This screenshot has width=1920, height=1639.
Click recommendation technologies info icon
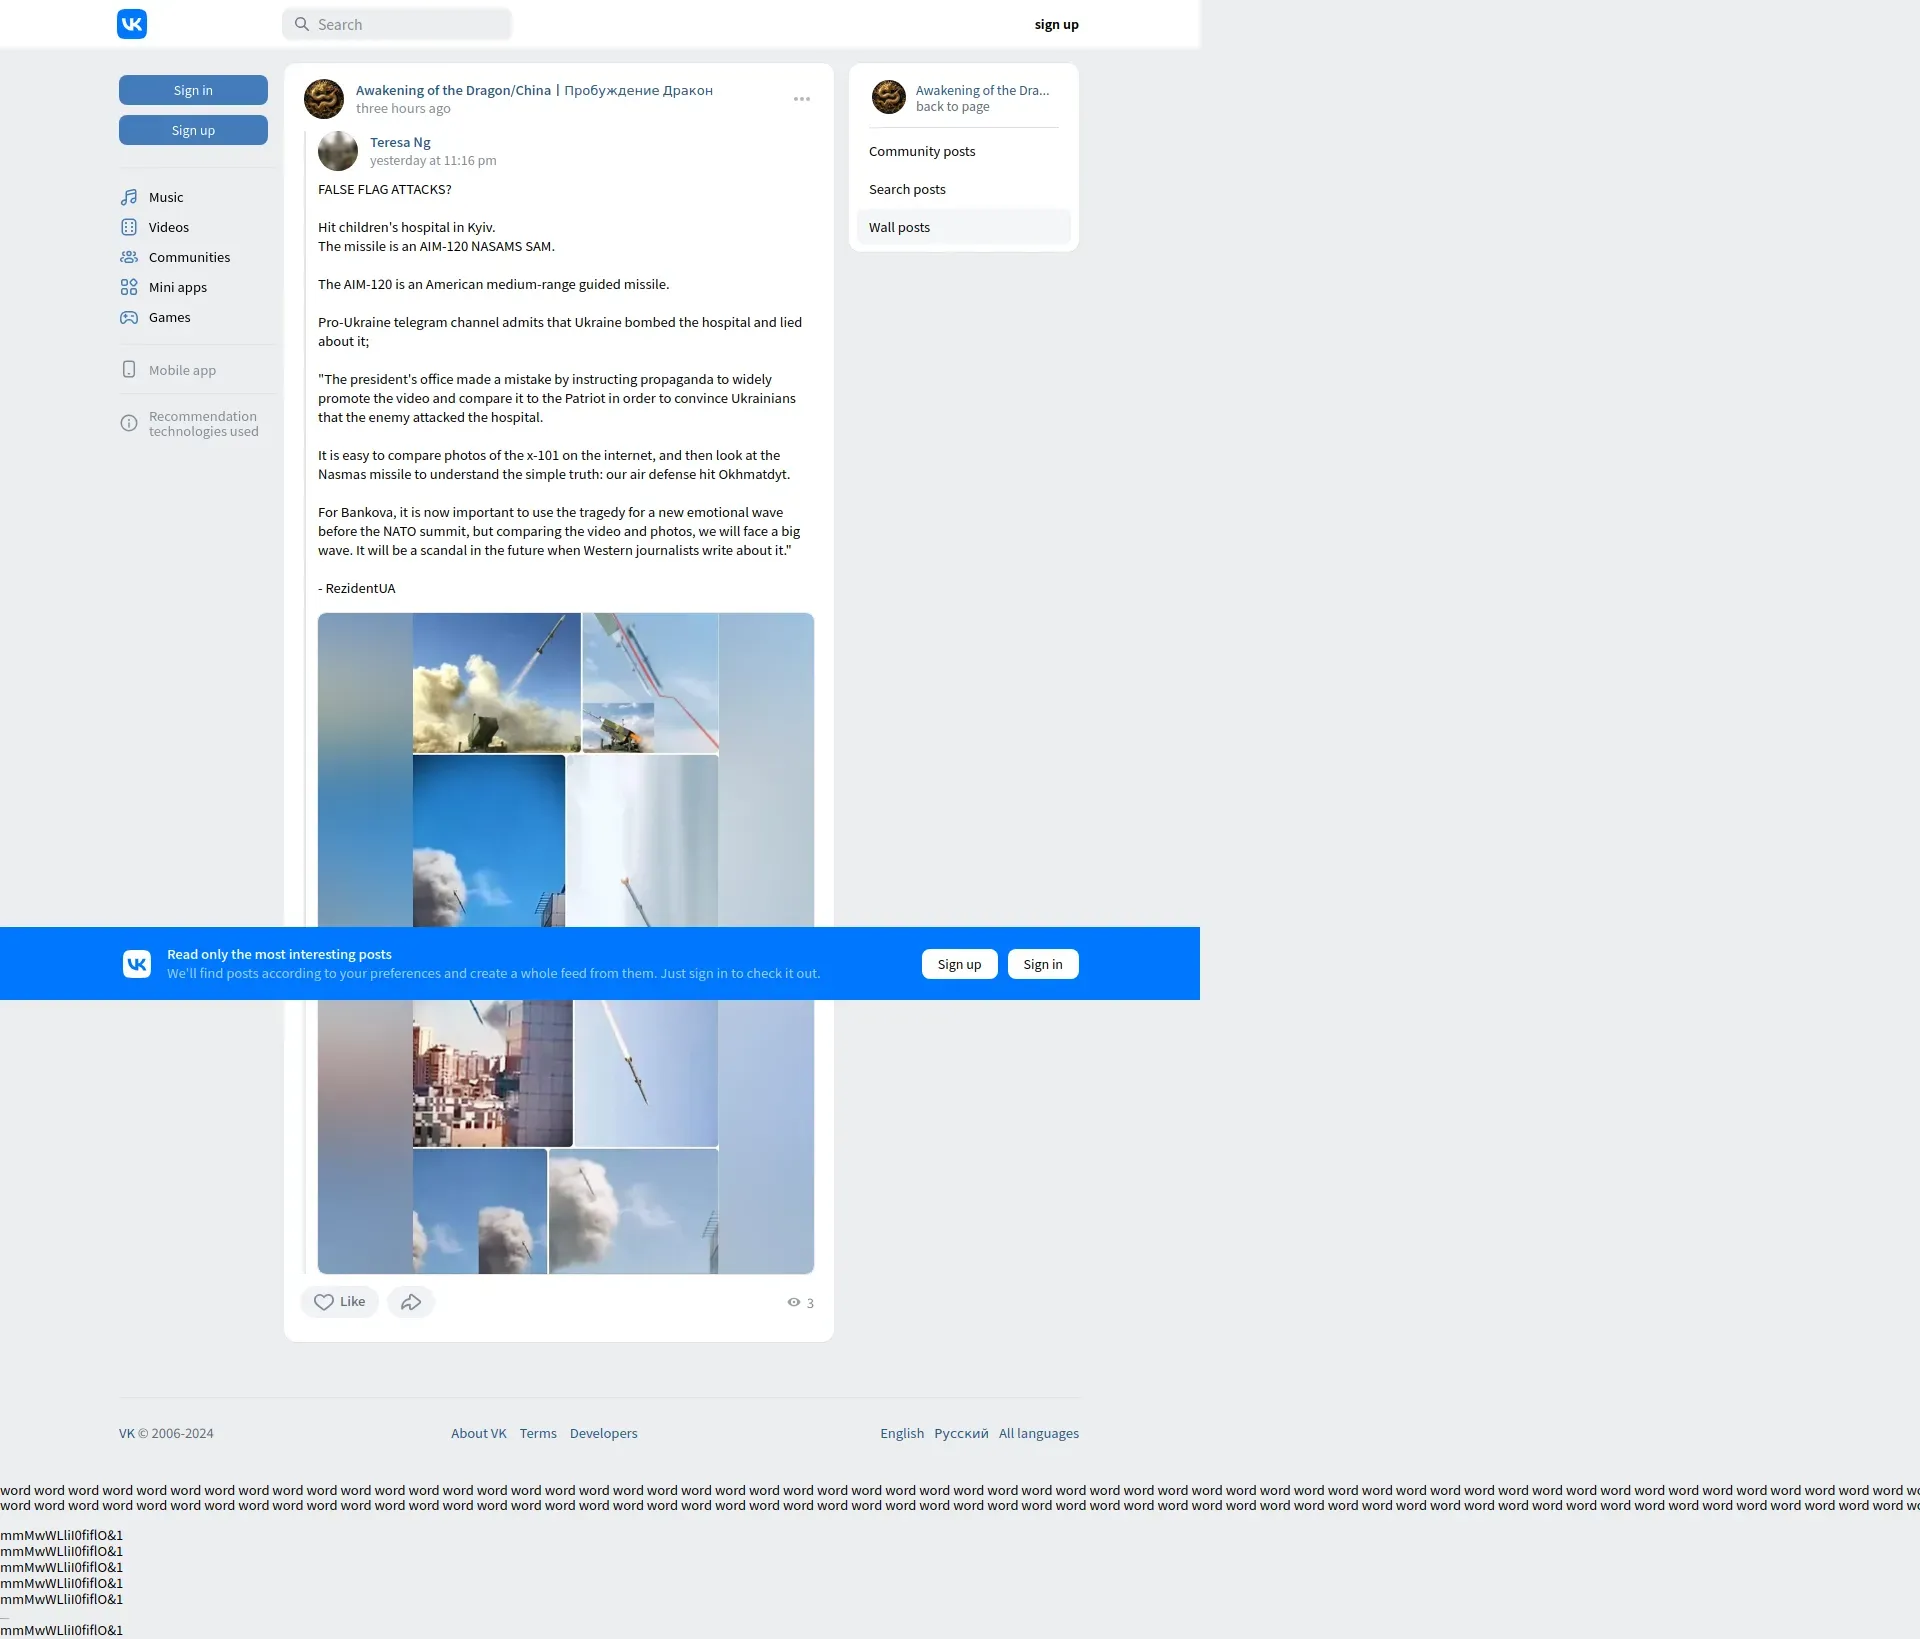pos(129,424)
